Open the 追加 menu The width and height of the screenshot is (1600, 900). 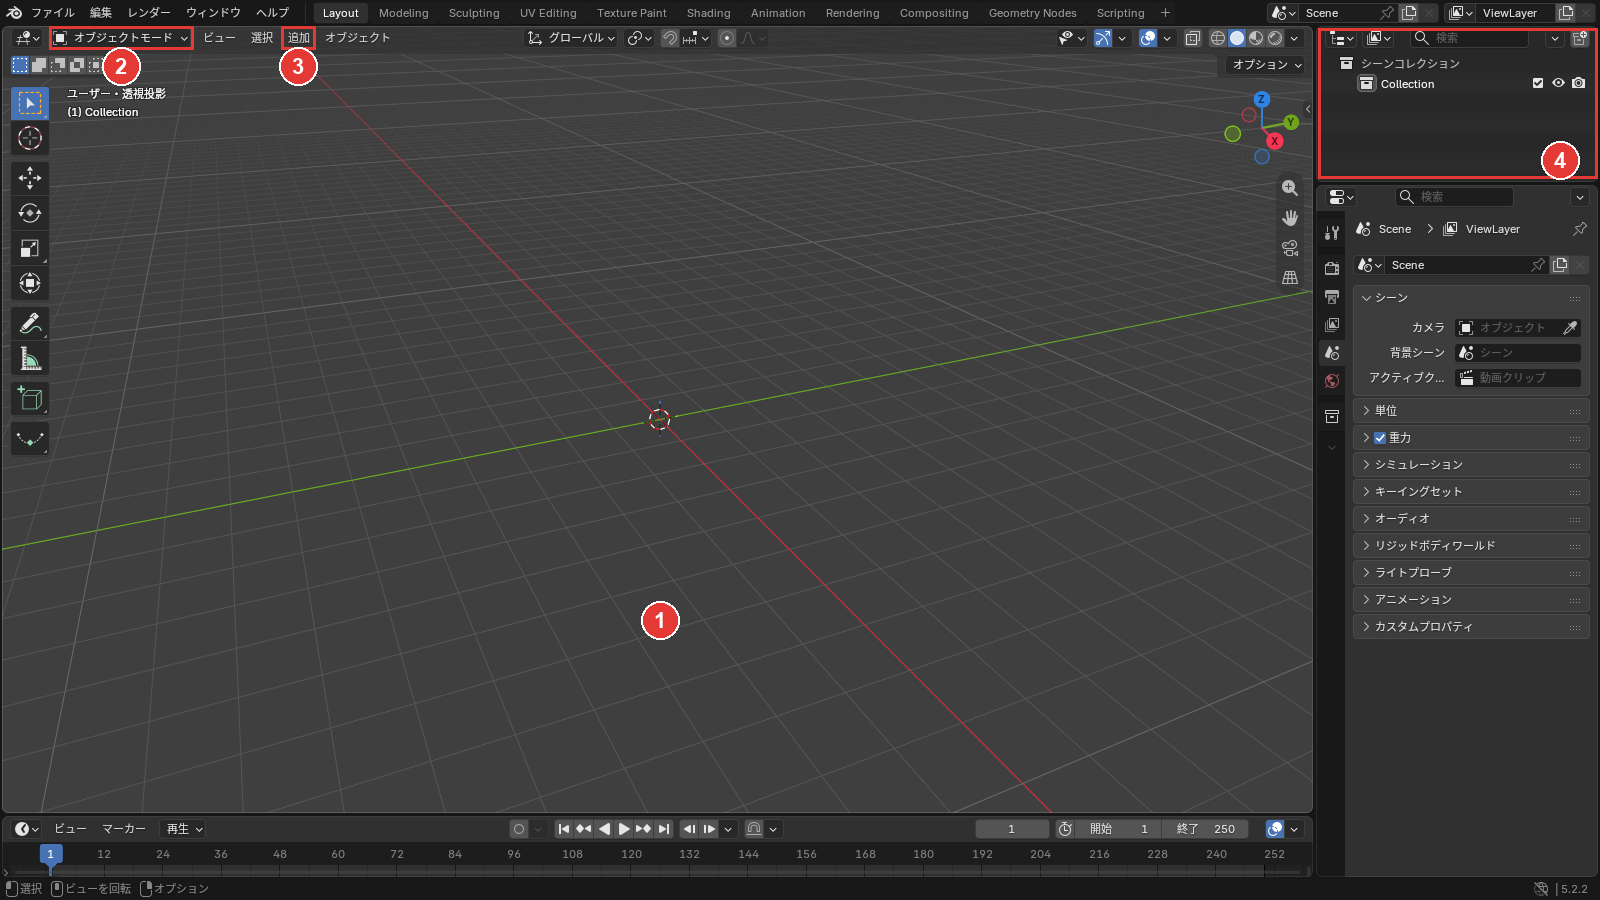(x=299, y=38)
